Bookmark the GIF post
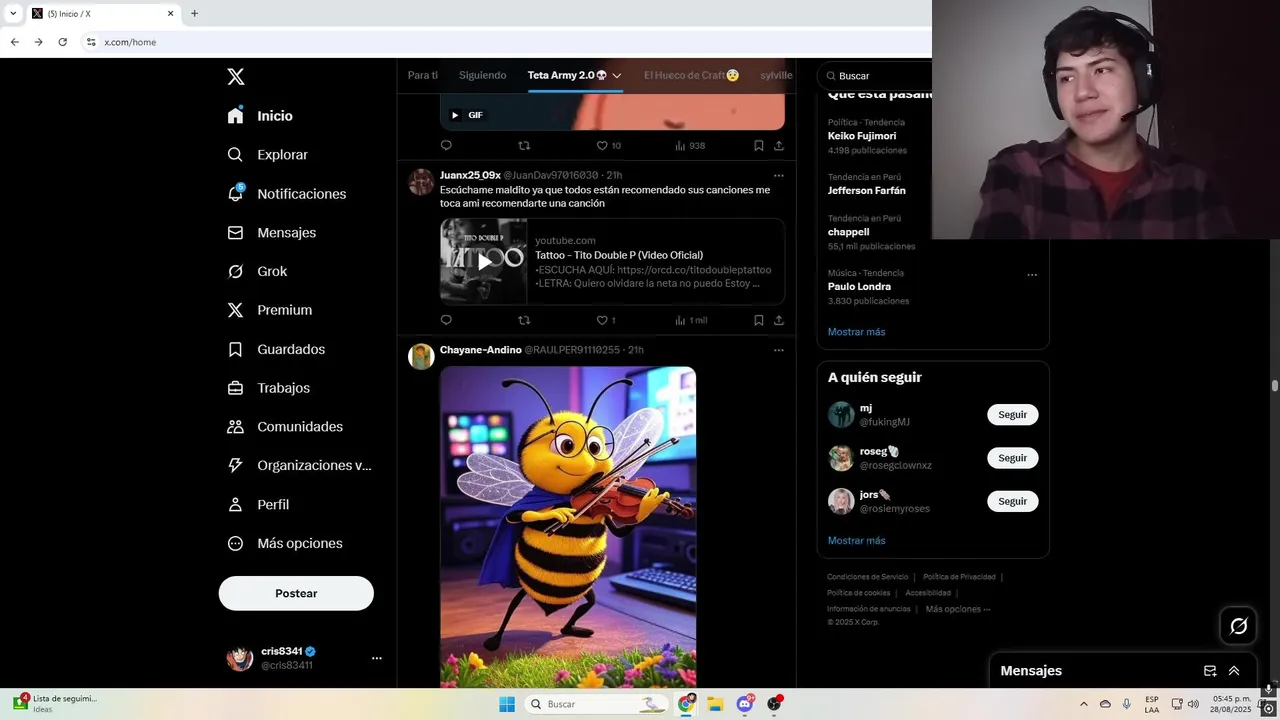 point(759,145)
